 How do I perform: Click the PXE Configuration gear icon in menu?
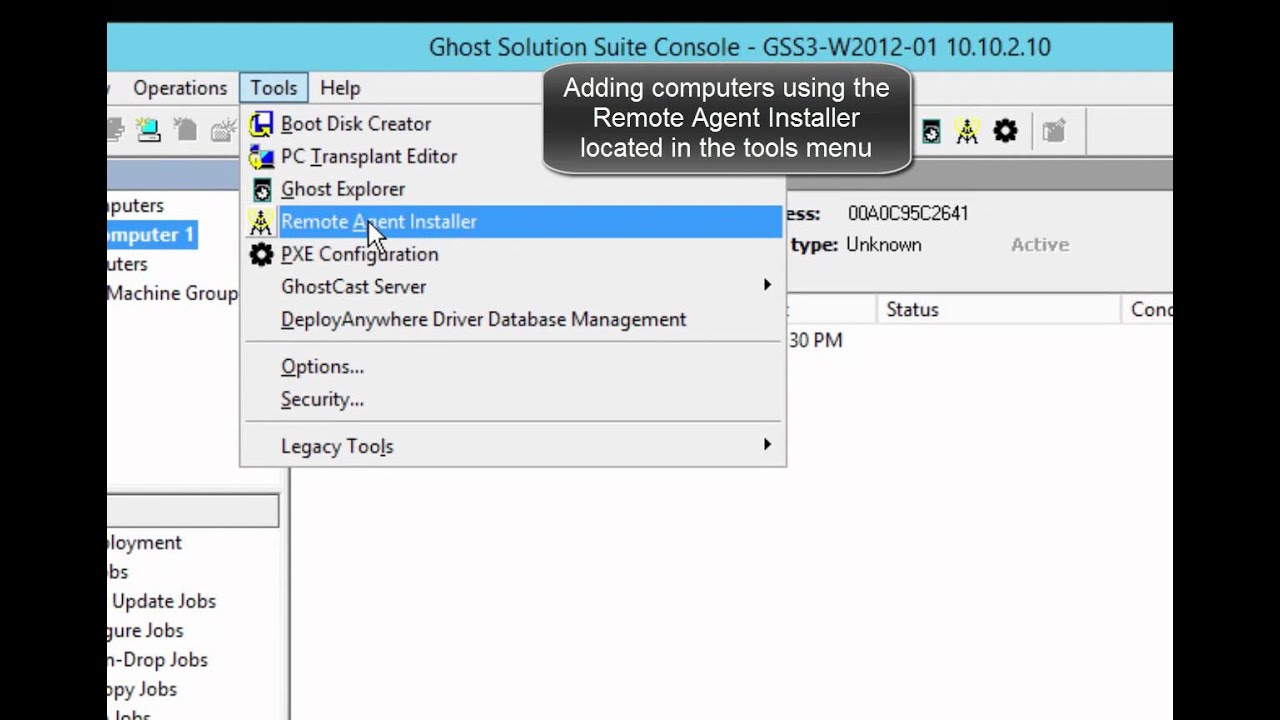click(x=261, y=254)
